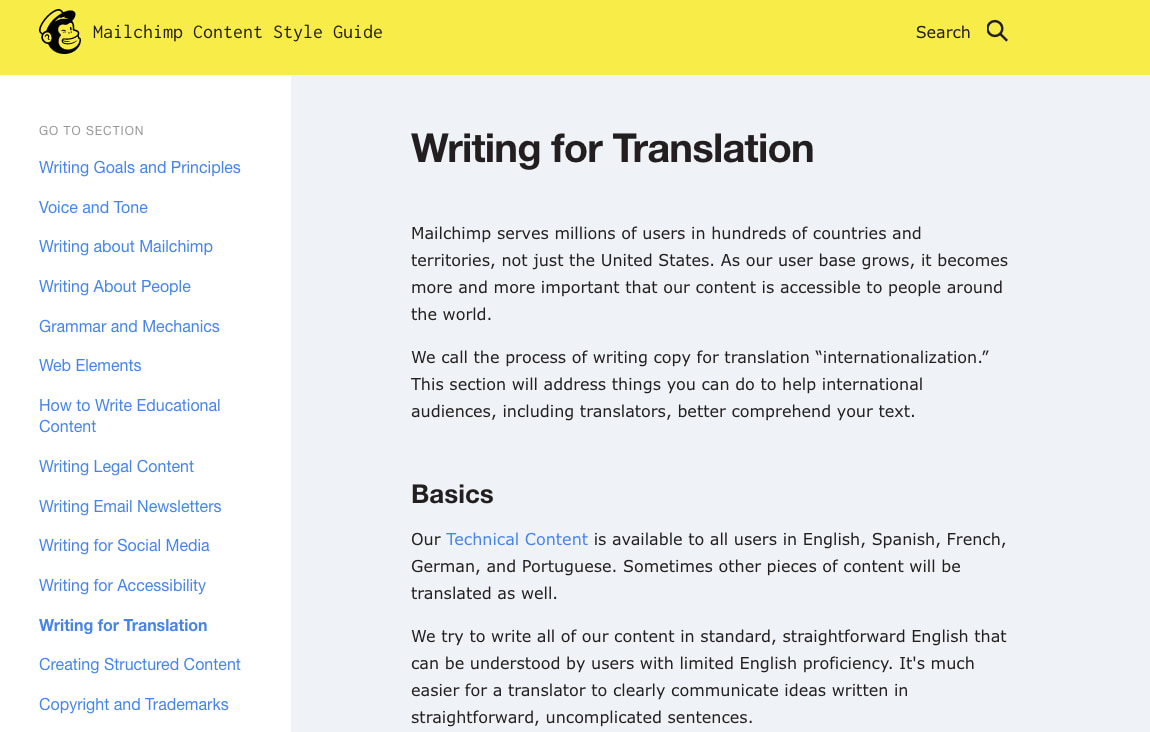
Task: Navigate to Copyright and Trademarks
Action: click(x=133, y=704)
